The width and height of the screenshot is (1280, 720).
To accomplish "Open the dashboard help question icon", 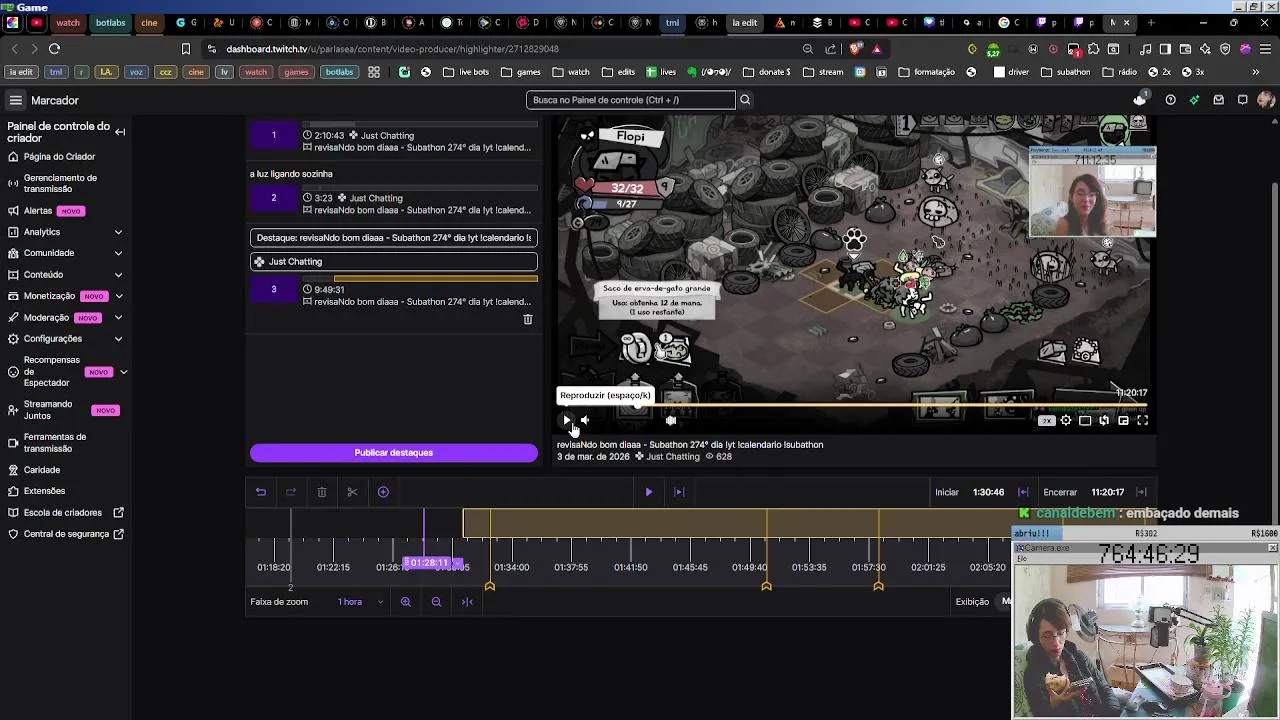I will click(1170, 100).
